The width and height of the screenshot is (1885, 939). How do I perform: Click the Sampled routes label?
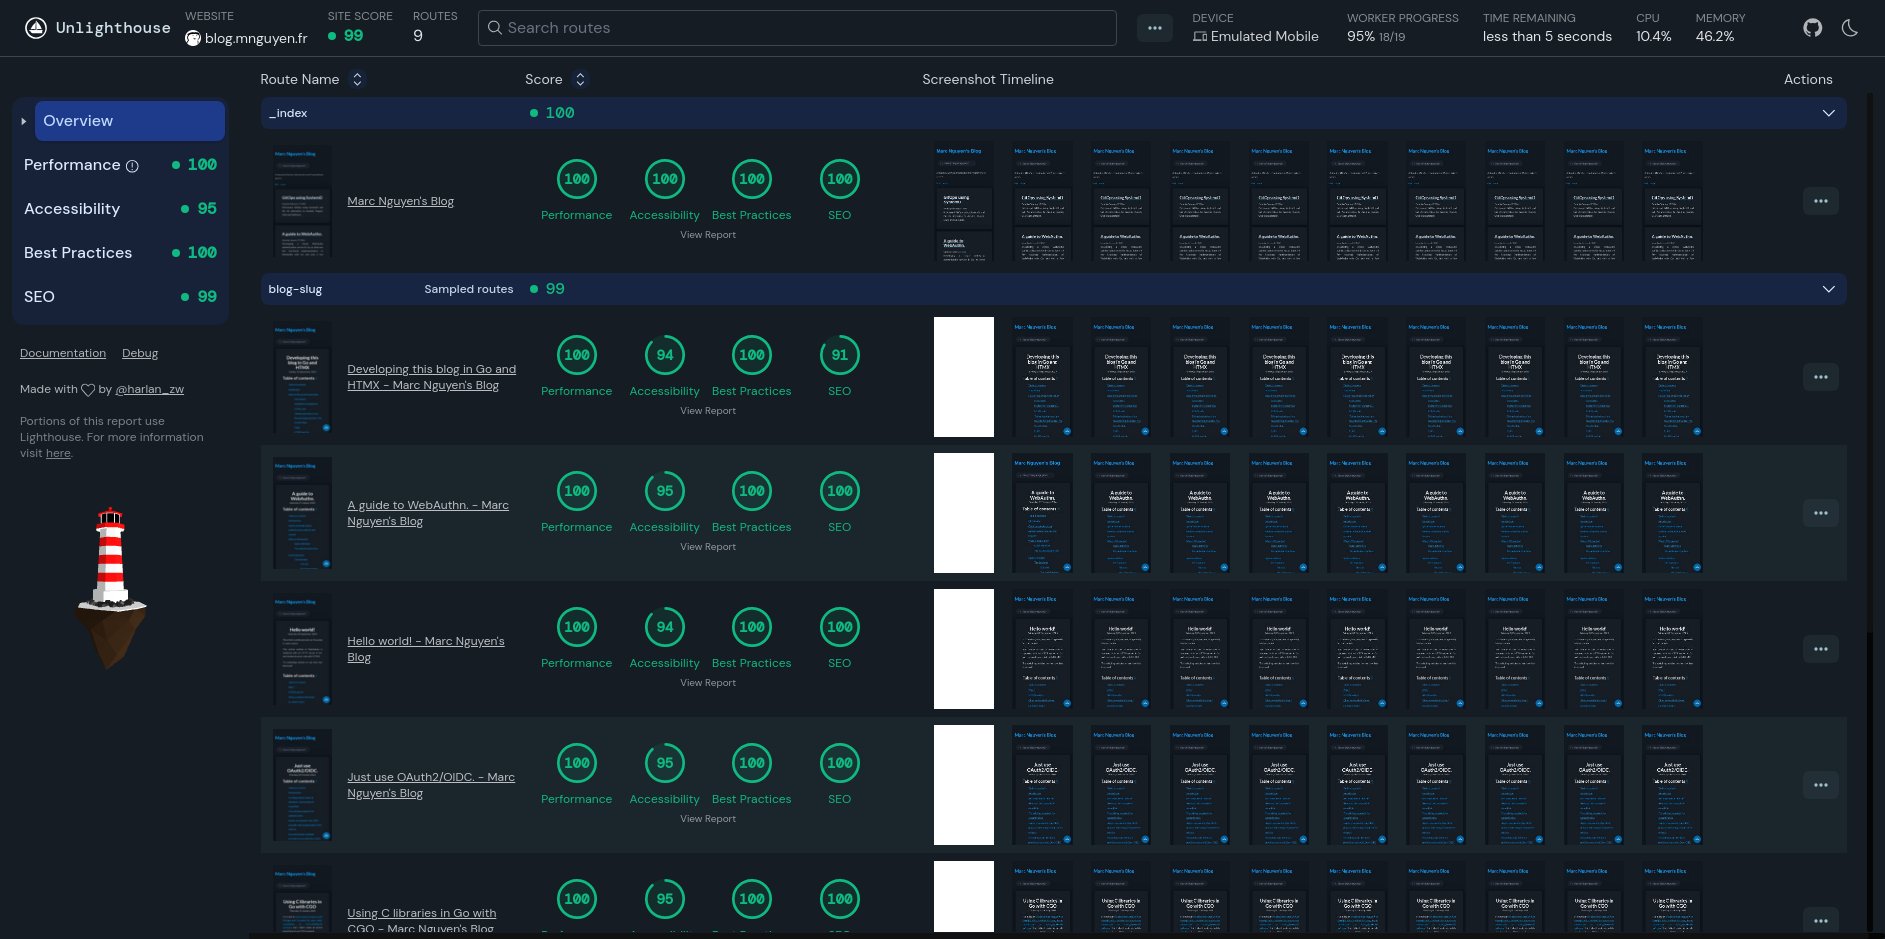pyautogui.click(x=469, y=289)
